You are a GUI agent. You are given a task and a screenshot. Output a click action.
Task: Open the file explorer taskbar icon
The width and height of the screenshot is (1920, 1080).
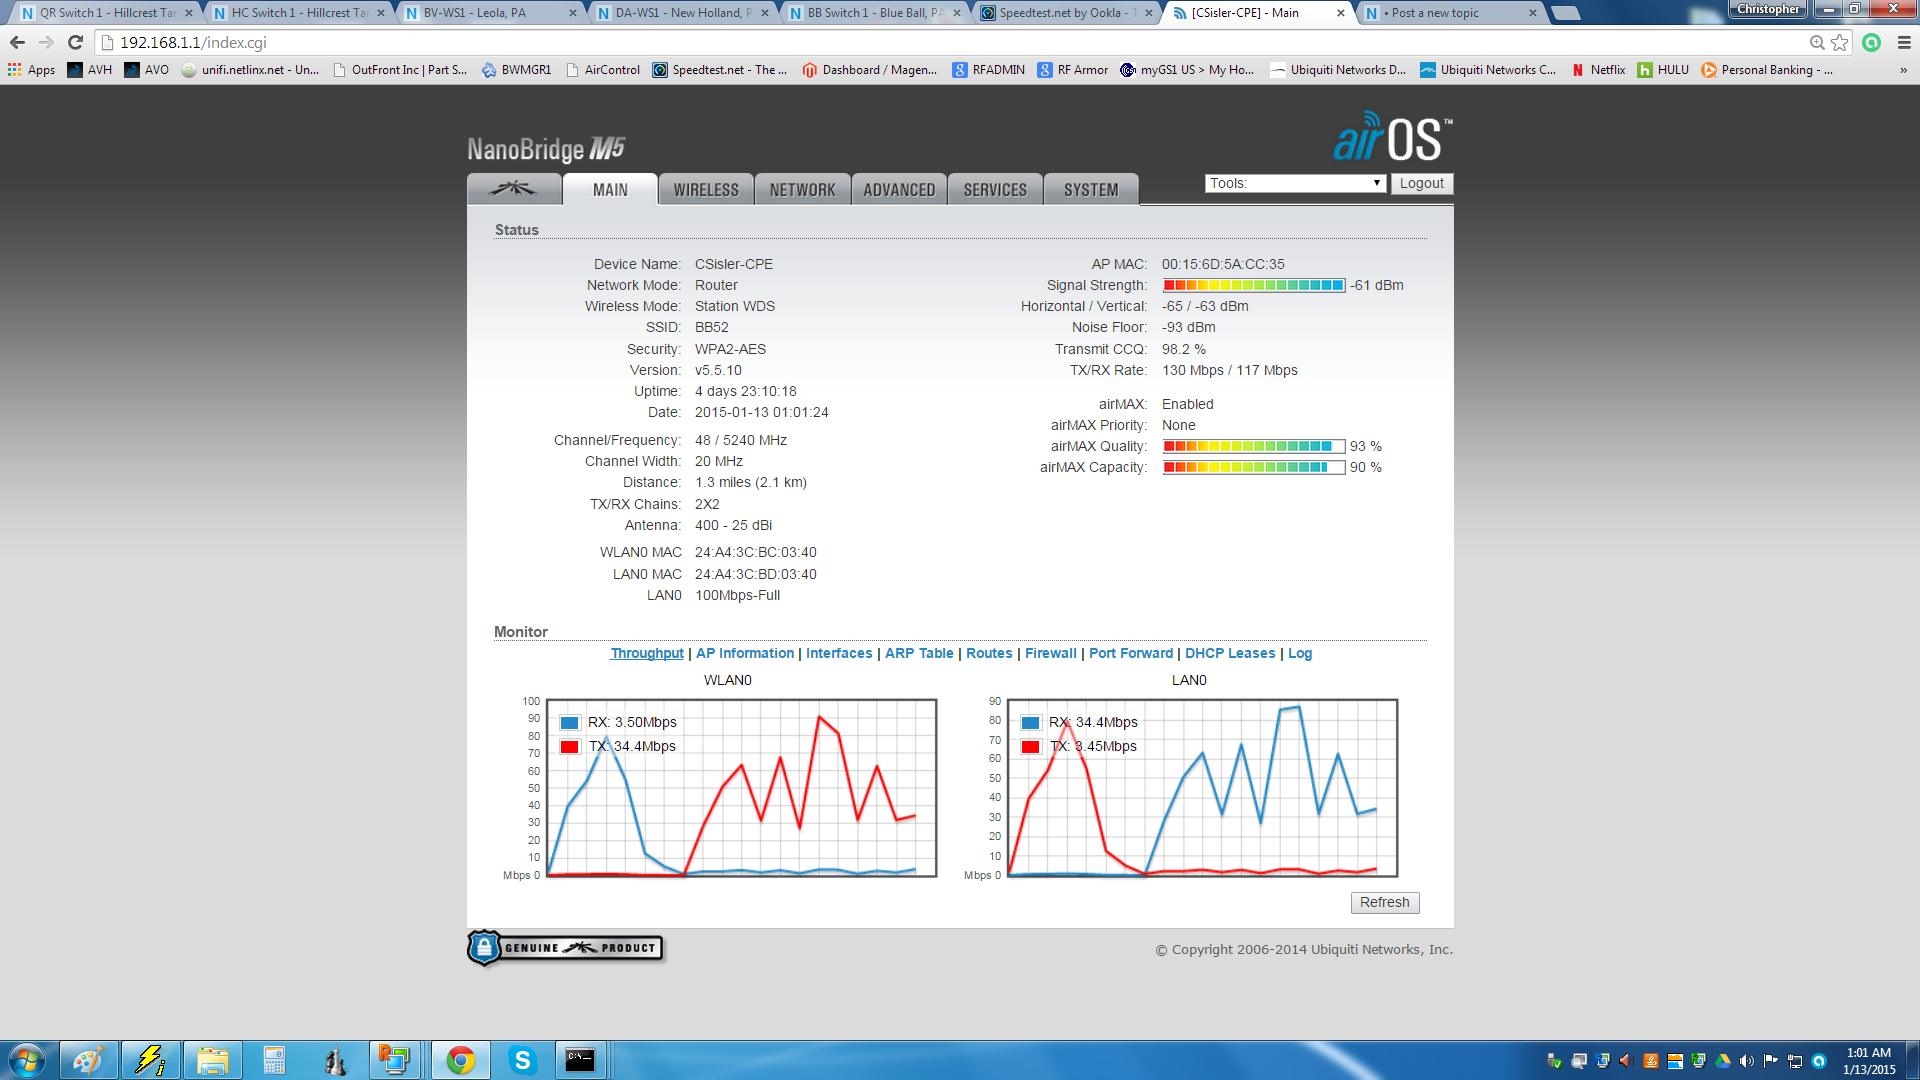[212, 1060]
